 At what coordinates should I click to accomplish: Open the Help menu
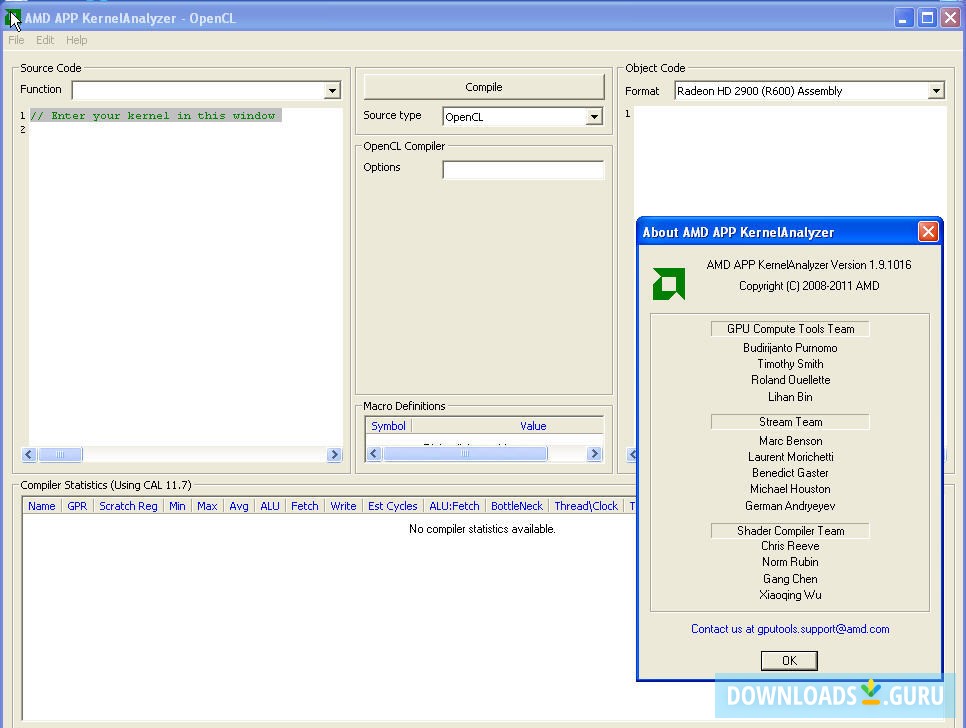(76, 40)
